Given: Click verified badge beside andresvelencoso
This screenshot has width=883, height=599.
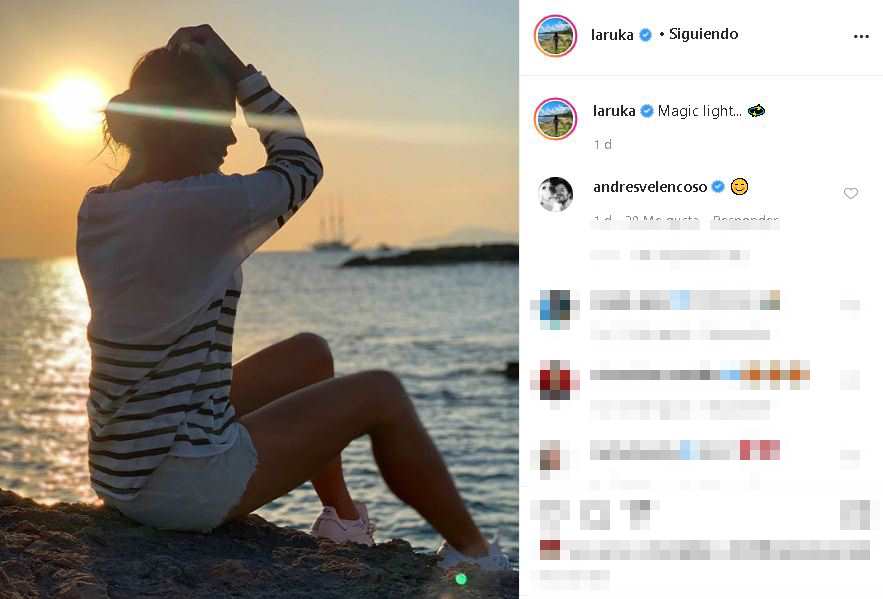Looking at the screenshot, I should point(718,186).
